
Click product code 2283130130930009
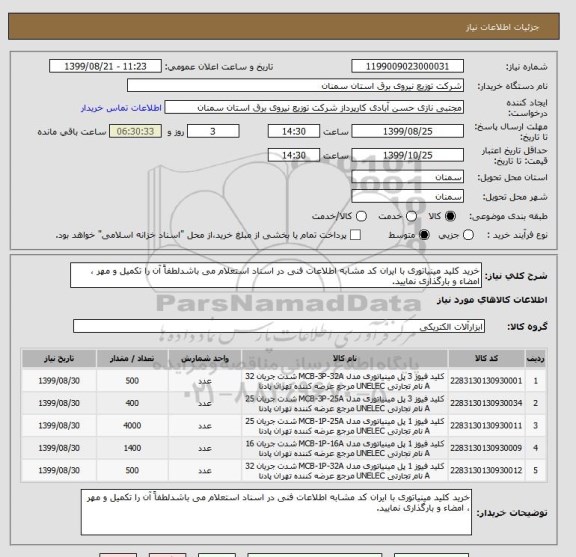[x=486, y=448]
